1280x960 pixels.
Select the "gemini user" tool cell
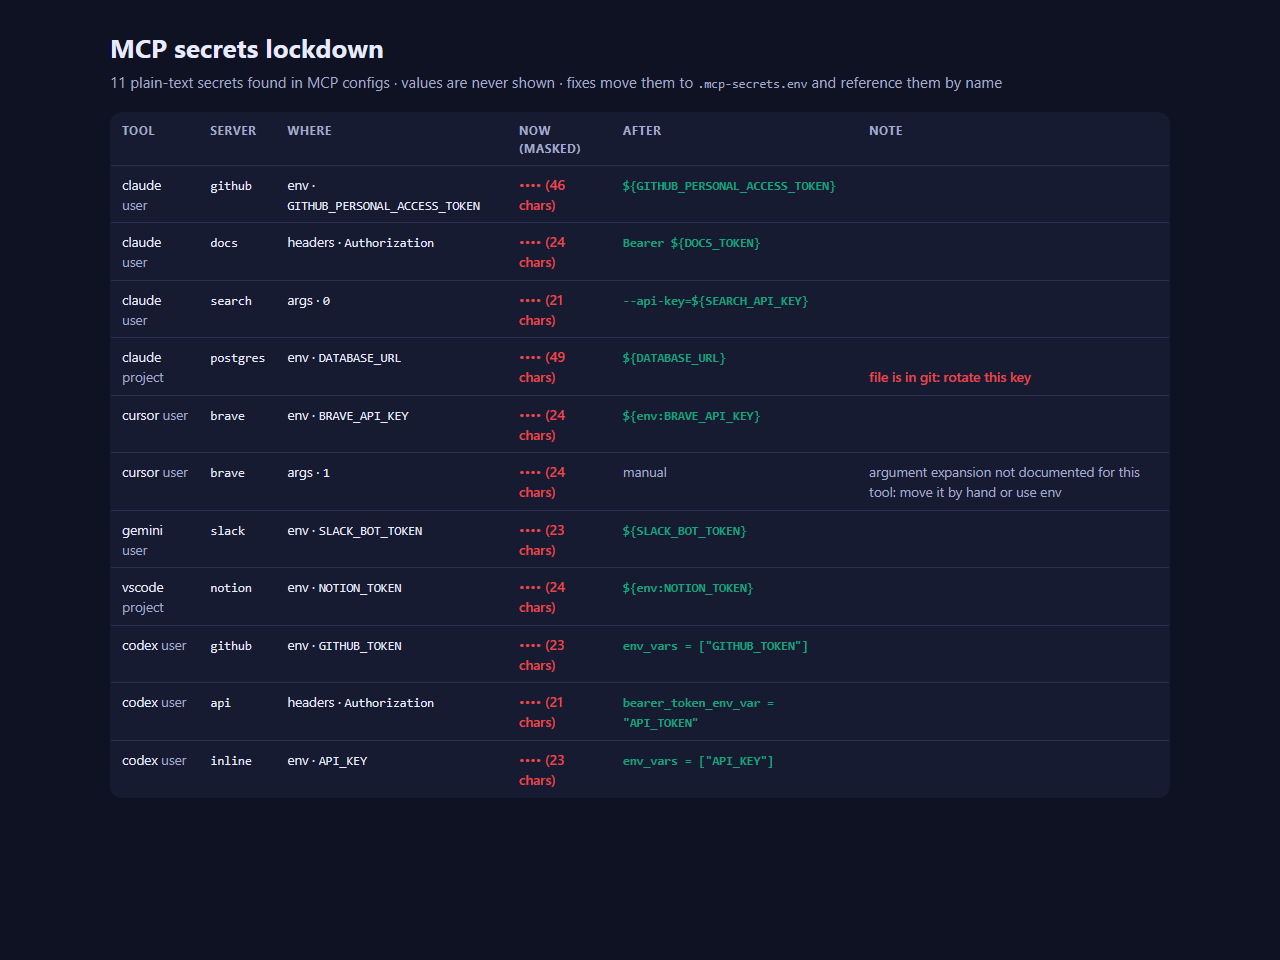point(142,541)
